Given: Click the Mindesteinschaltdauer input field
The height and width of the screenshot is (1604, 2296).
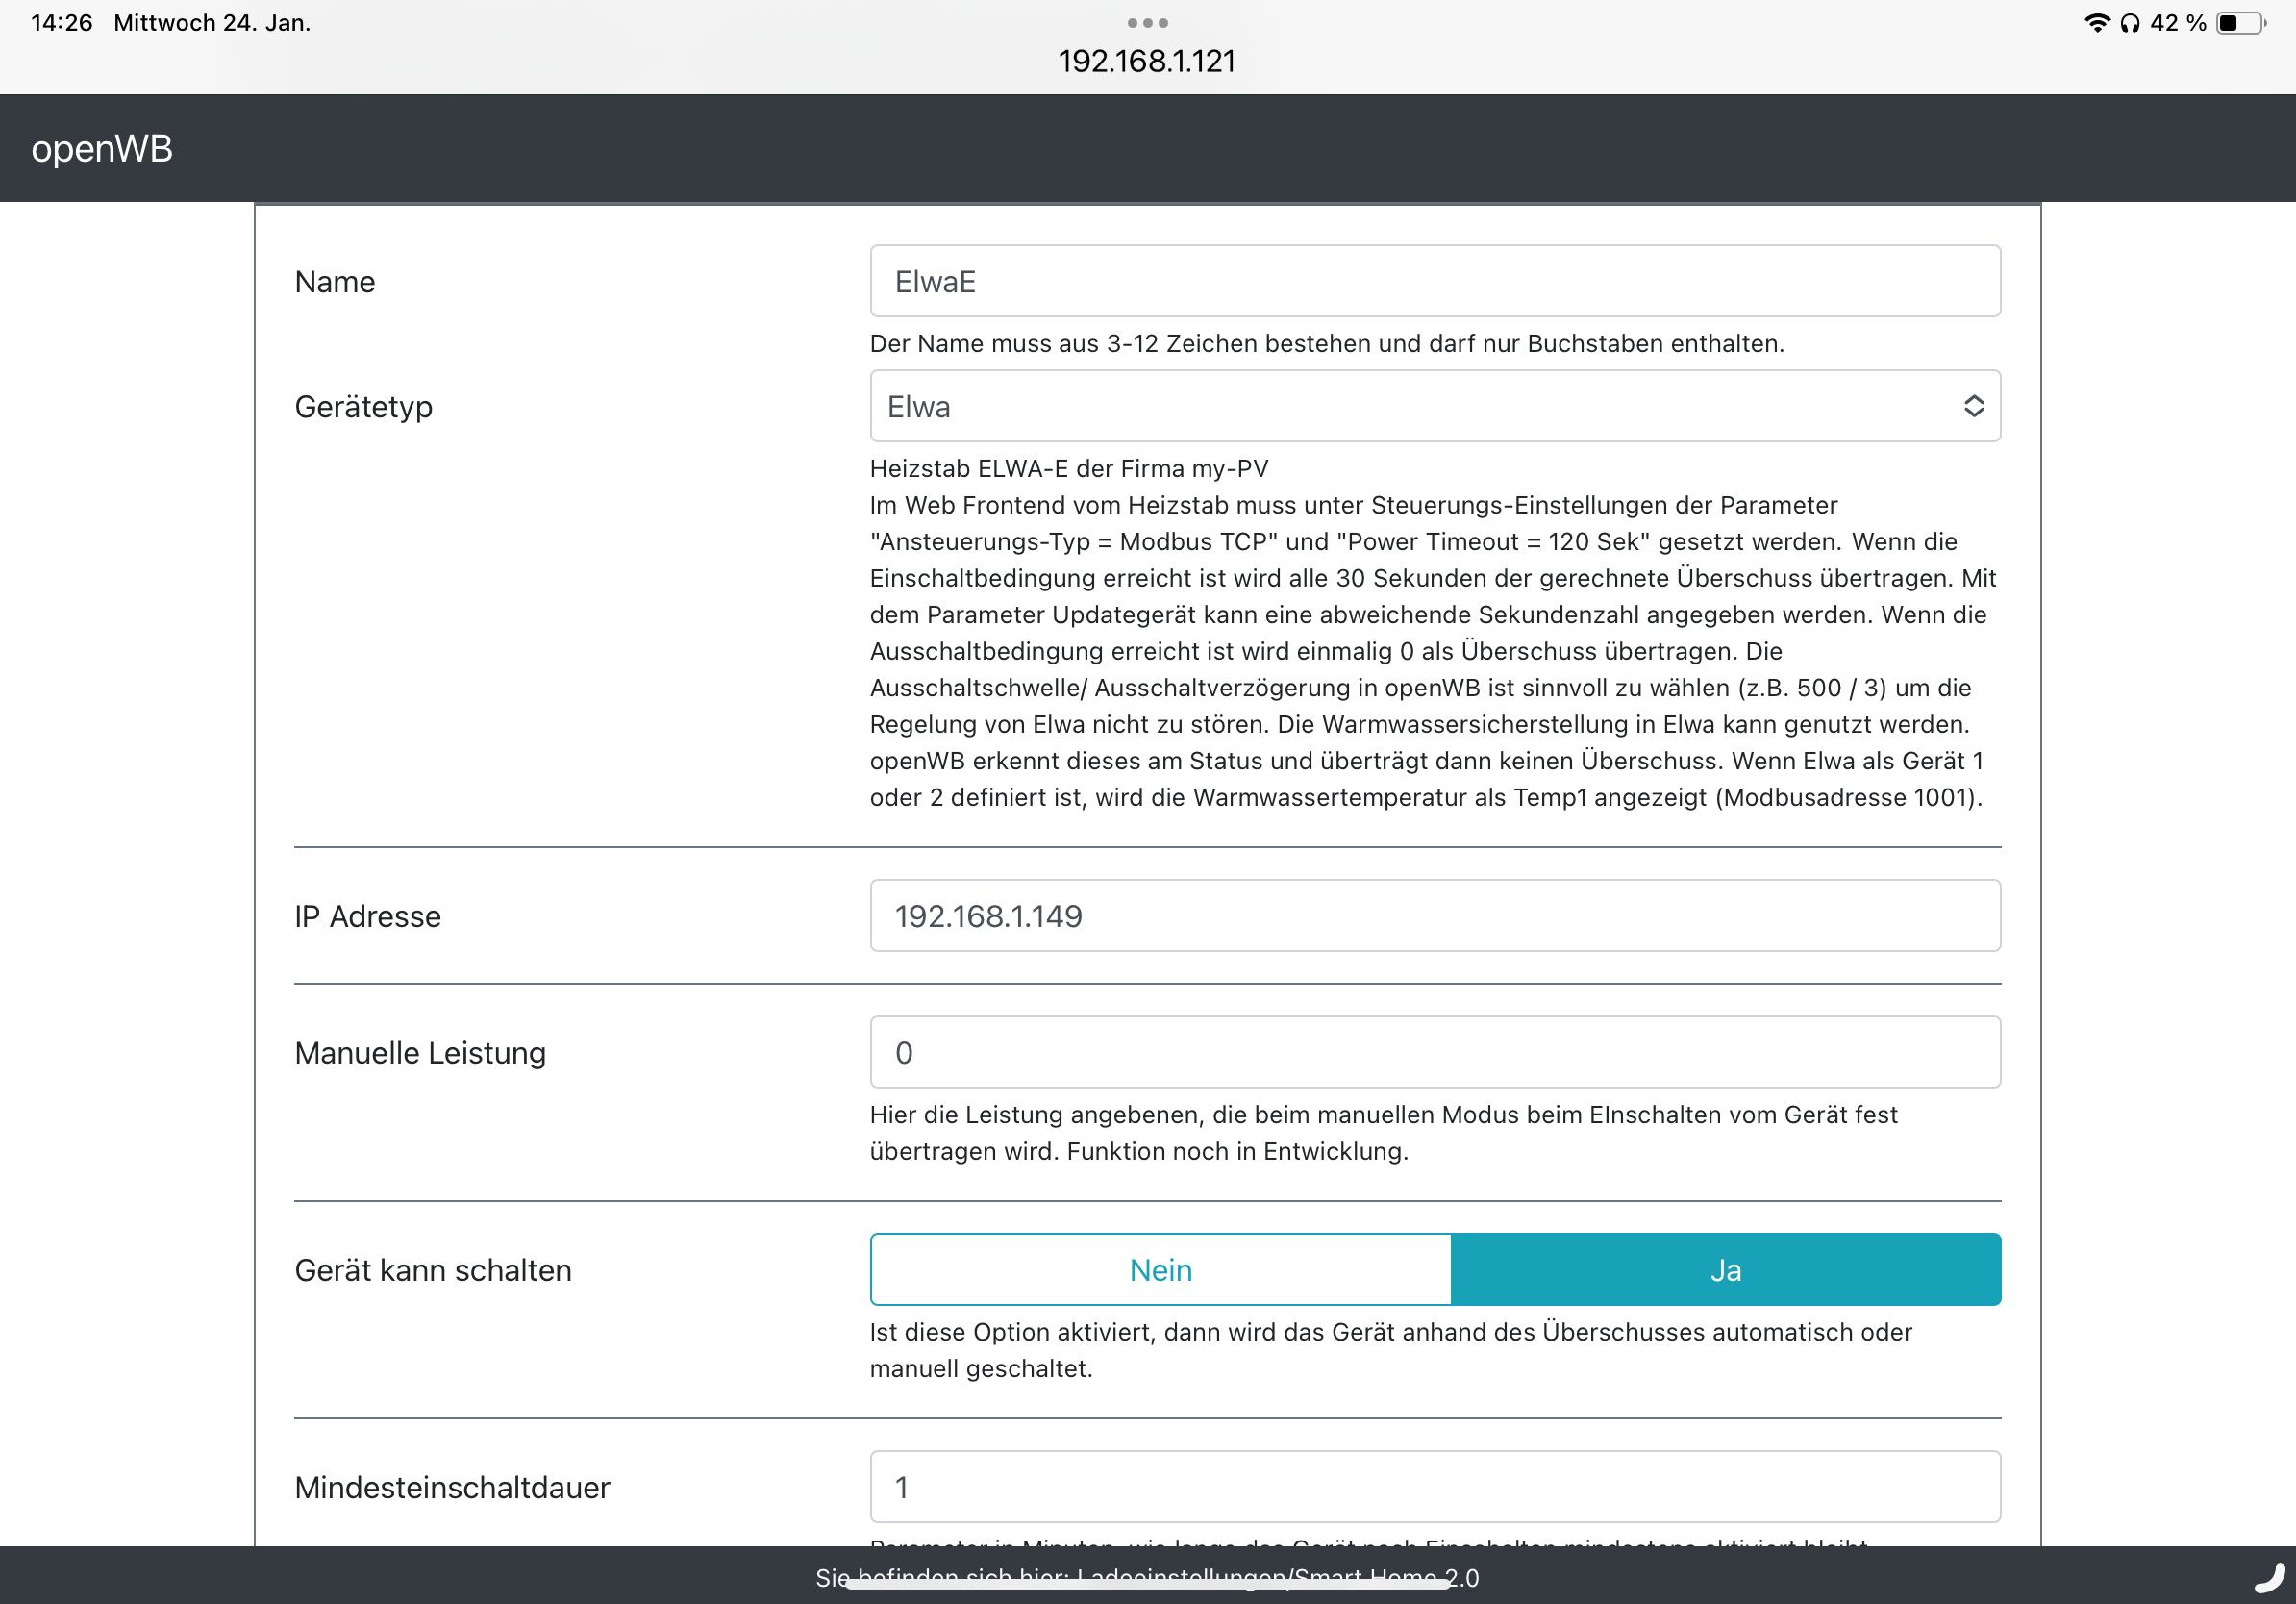Looking at the screenshot, I should (x=1434, y=1487).
